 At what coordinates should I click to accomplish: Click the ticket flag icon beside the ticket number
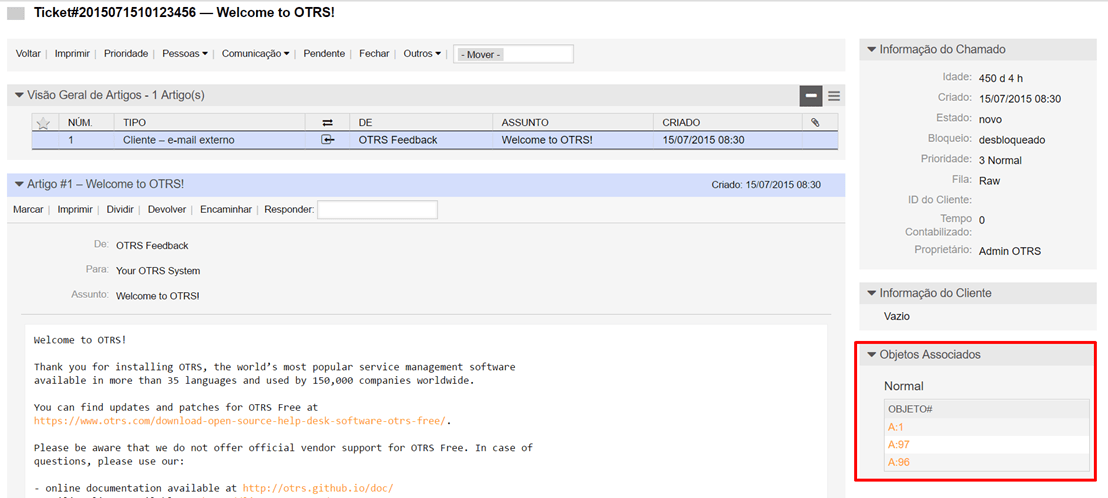pos(16,13)
